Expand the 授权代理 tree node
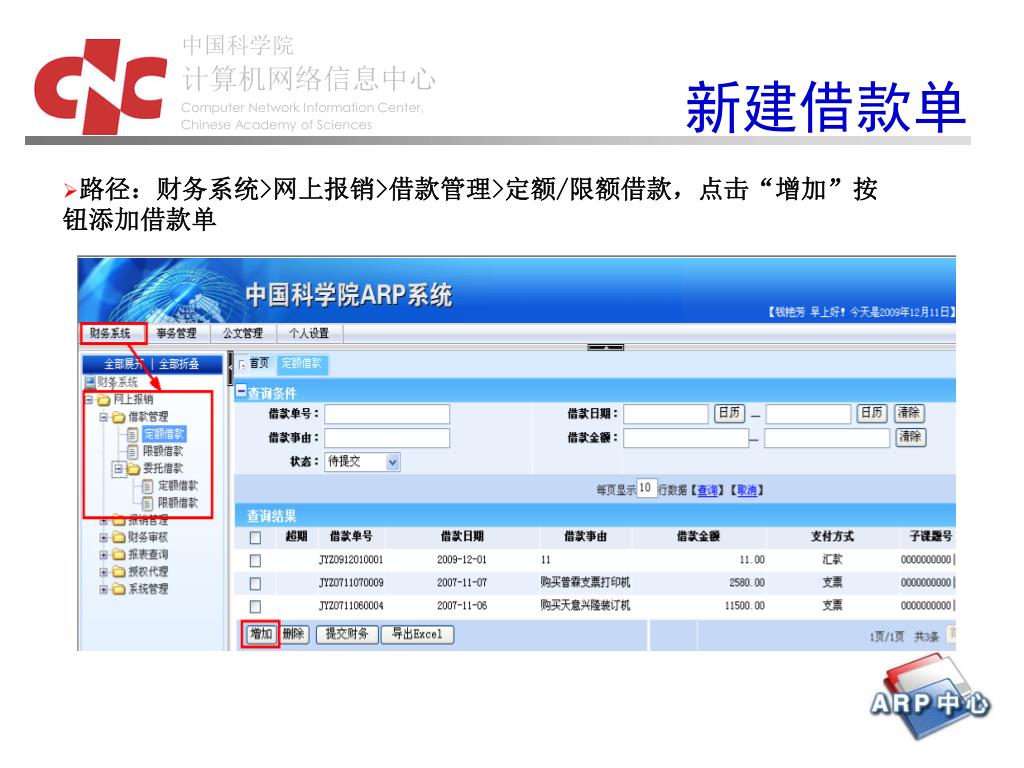This screenshot has height=768, width=1024. coord(103,572)
